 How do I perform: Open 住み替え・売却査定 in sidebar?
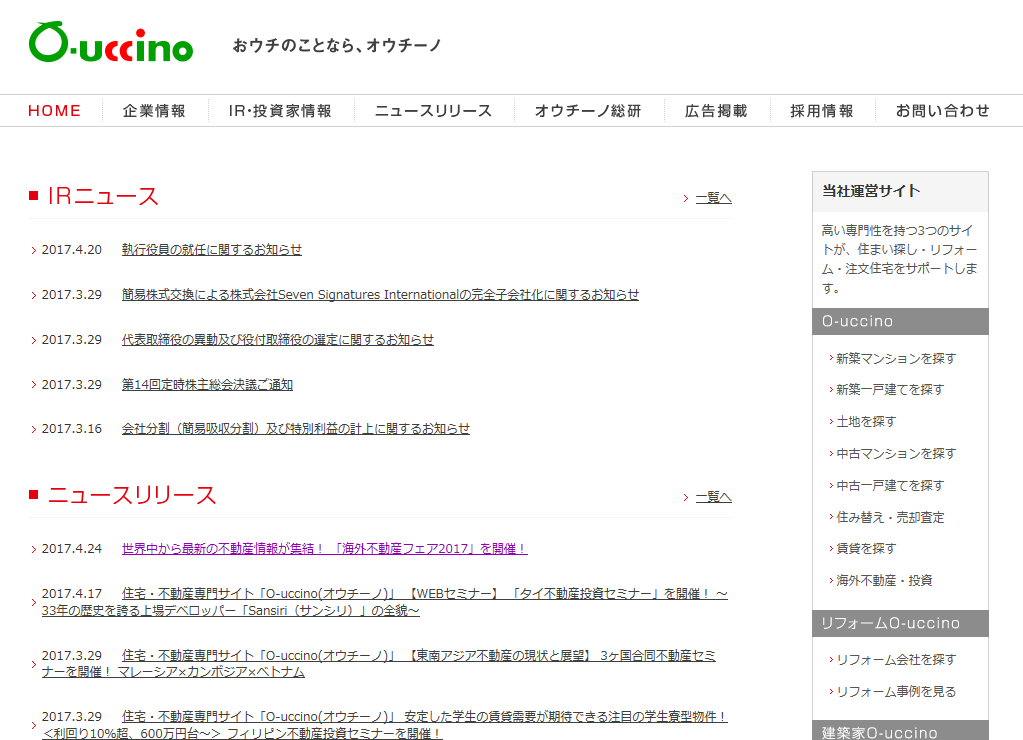click(x=889, y=518)
